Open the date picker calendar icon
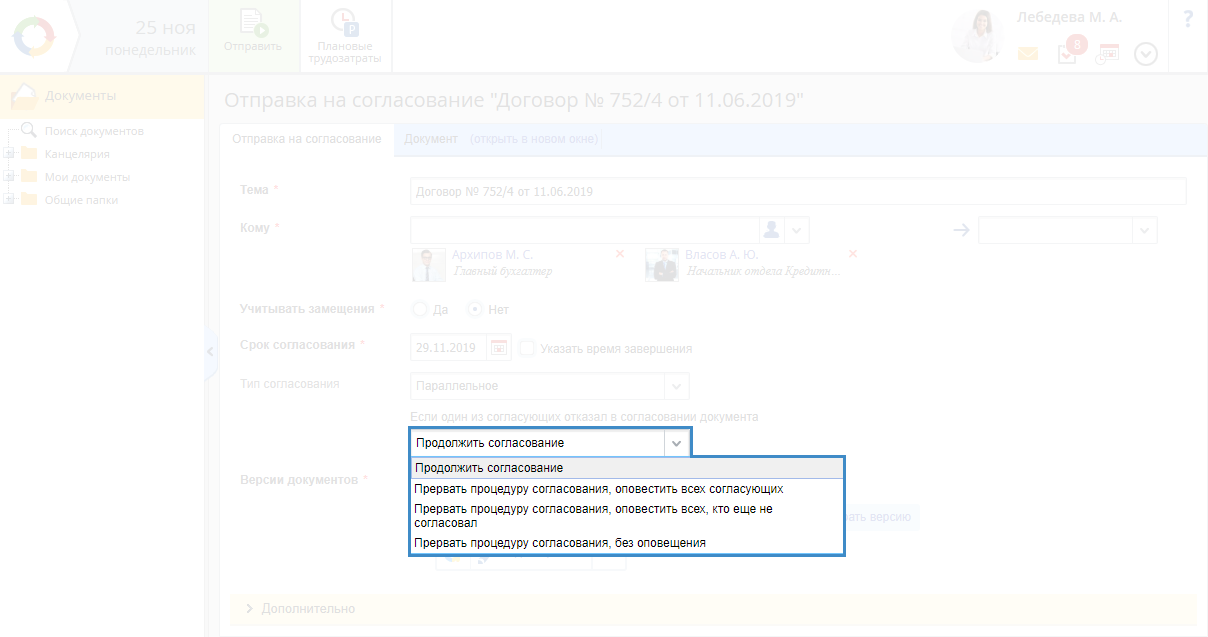This screenshot has height=637, width=1208. [x=499, y=348]
